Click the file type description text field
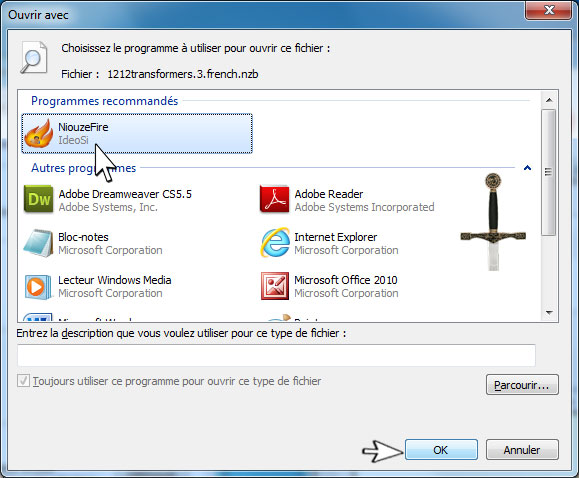This screenshot has height=478, width=579. tap(276, 355)
